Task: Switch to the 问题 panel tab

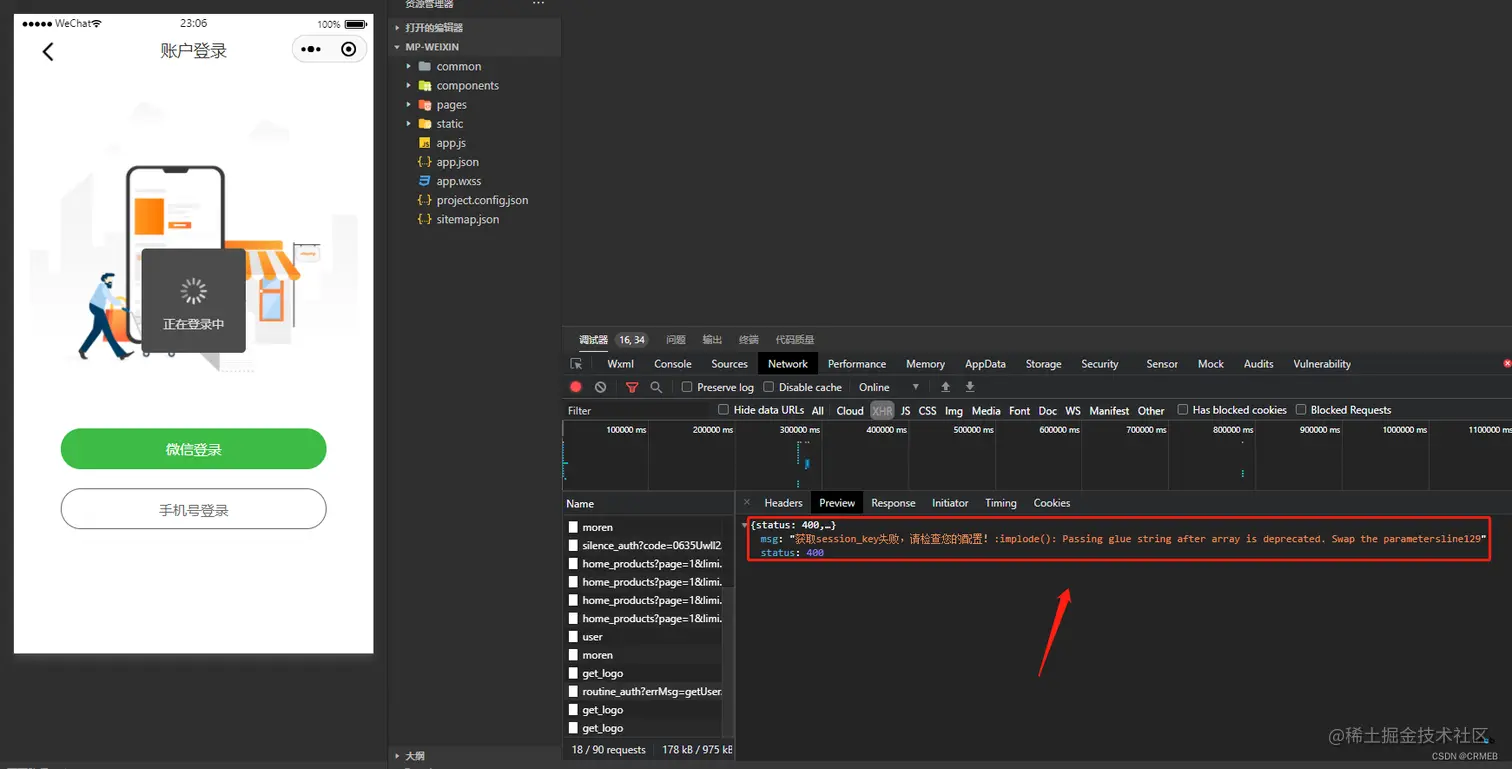Action: 676,340
